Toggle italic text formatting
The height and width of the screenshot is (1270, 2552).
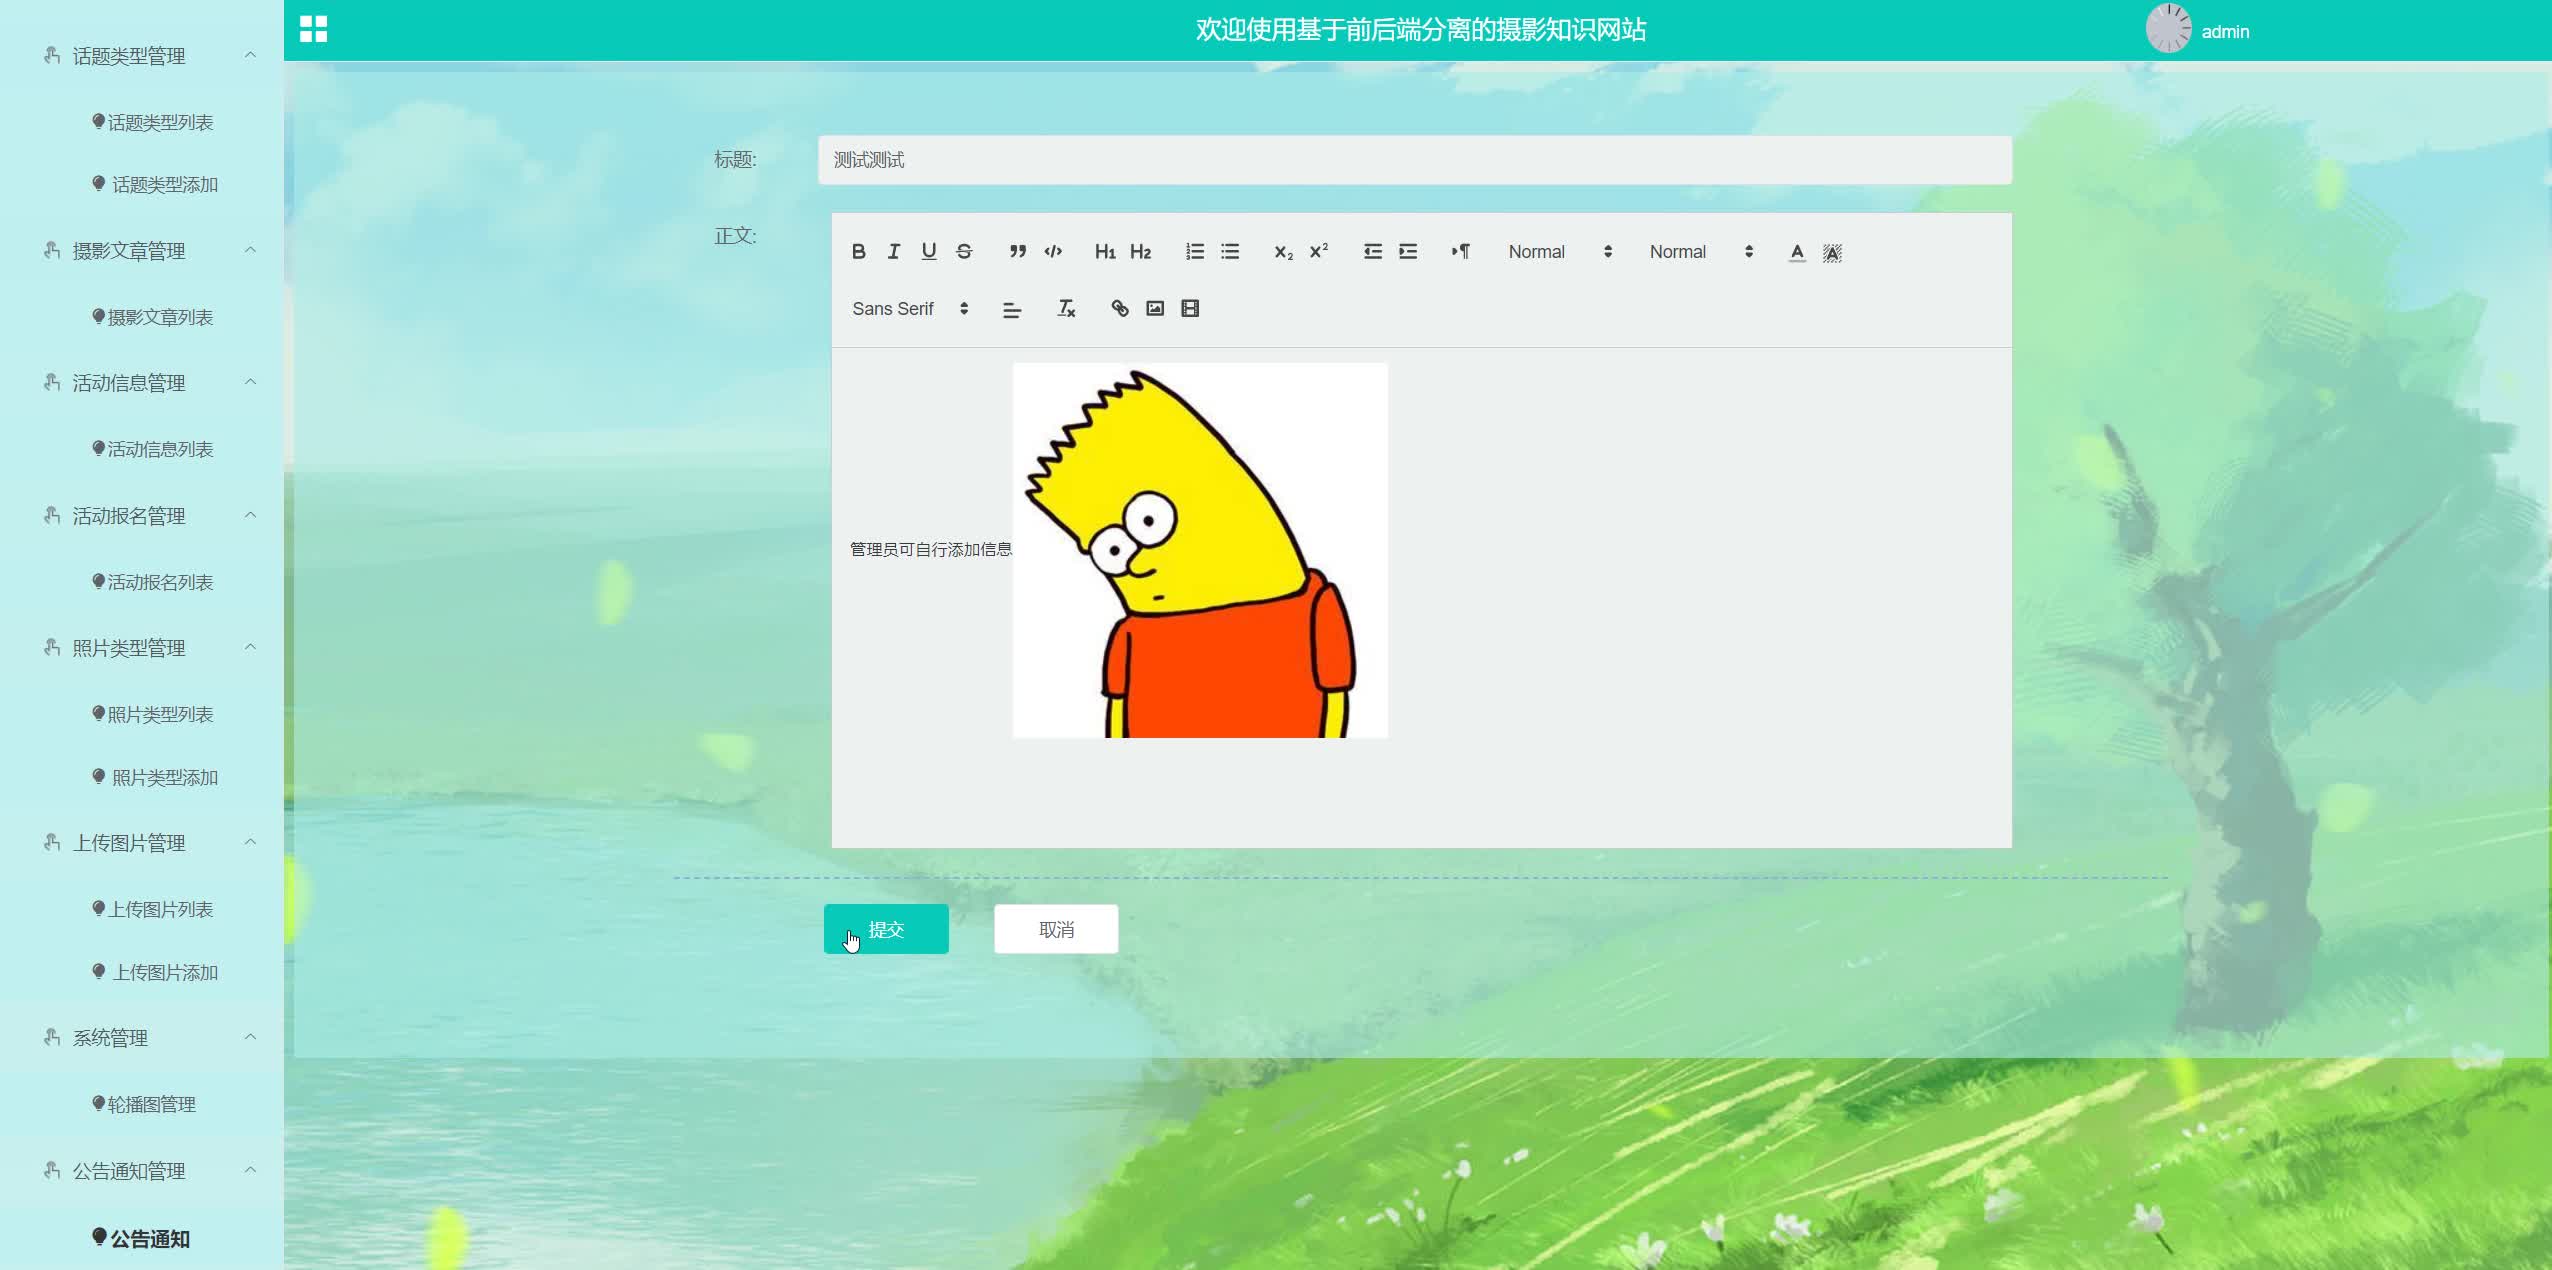[x=893, y=252]
